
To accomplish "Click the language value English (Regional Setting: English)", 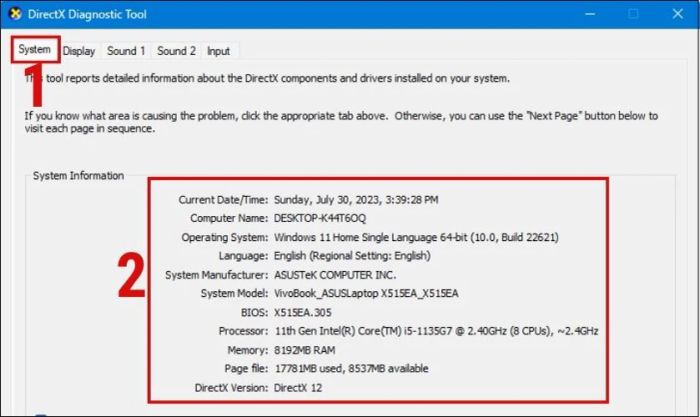I will [352, 256].
